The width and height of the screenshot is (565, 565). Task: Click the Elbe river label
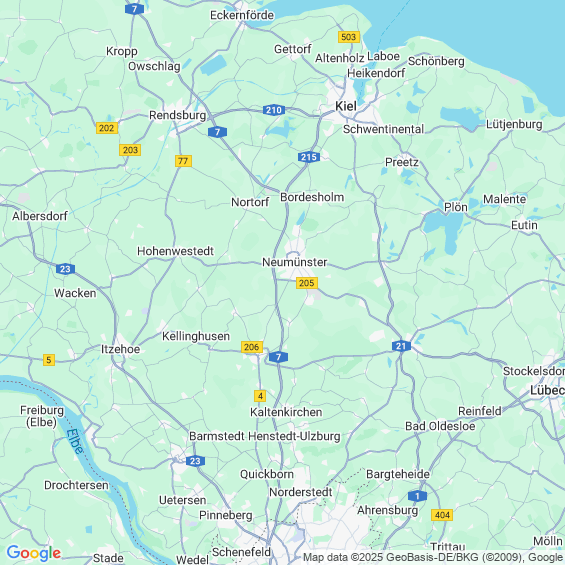coord(75,441)
